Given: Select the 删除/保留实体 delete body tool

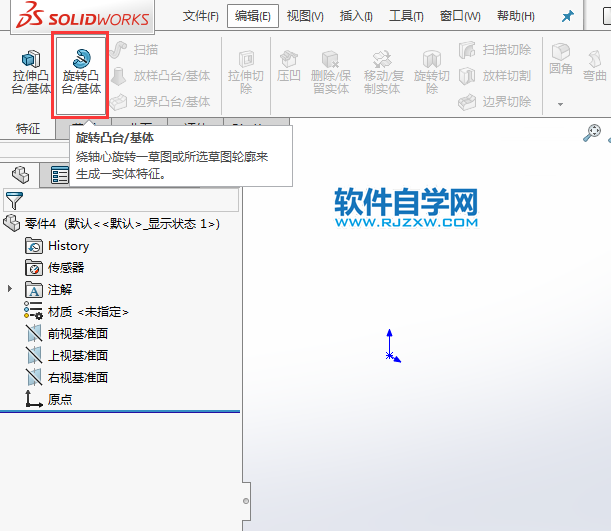Looking at the screenshot, I should 331,72.
